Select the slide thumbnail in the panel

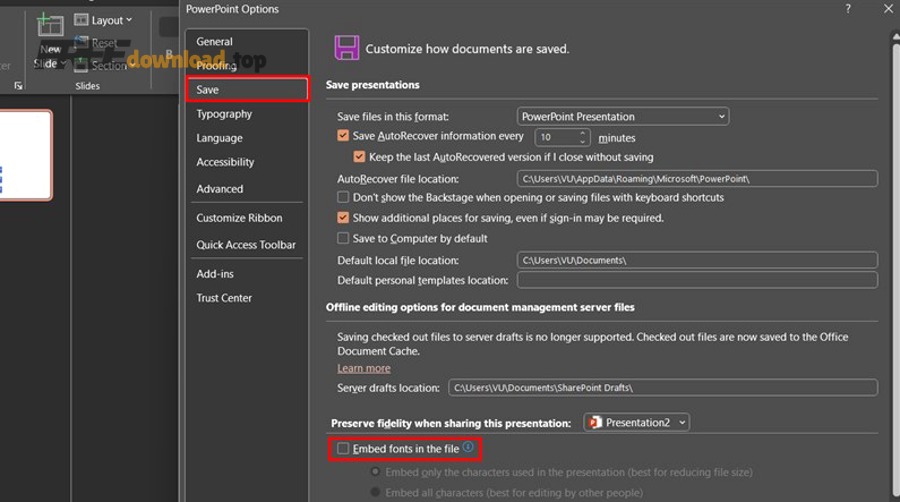point(26,155)
